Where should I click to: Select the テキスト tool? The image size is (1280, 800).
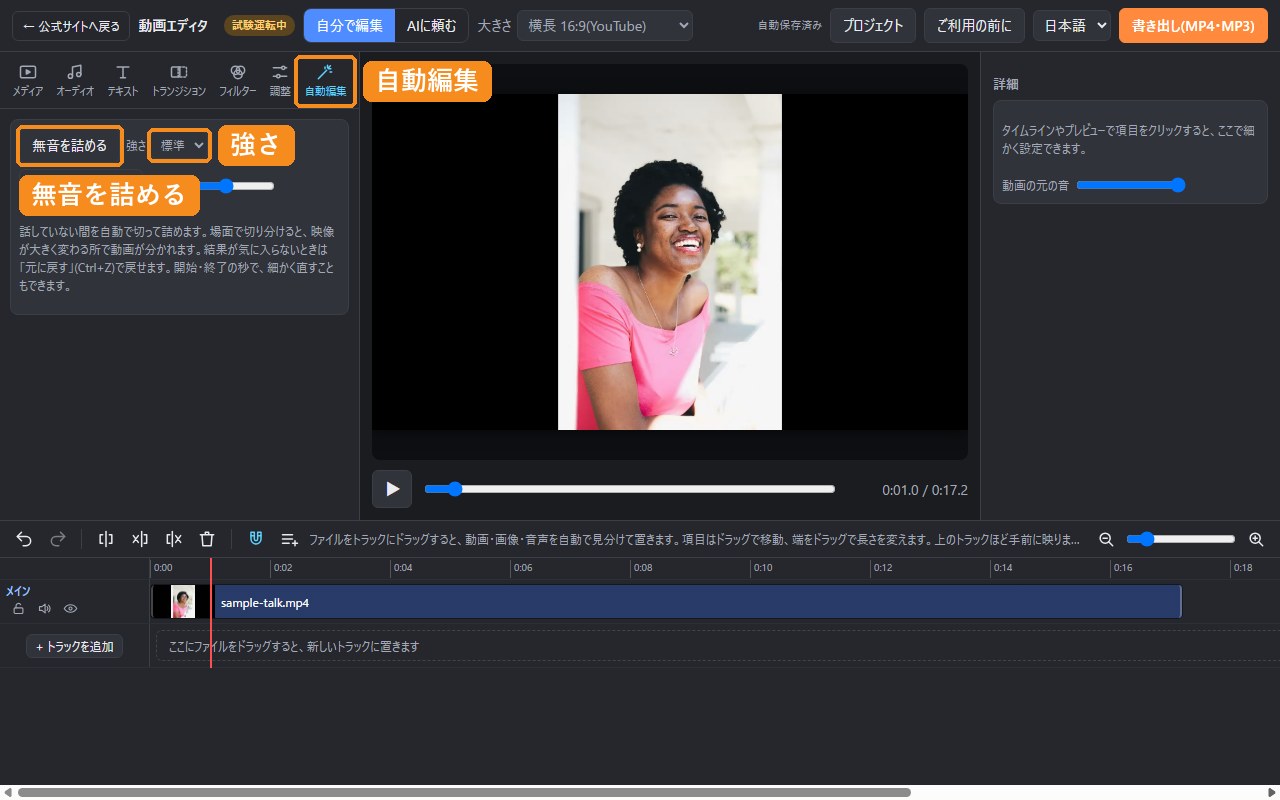pyautogui.click(x=123, y=81)
